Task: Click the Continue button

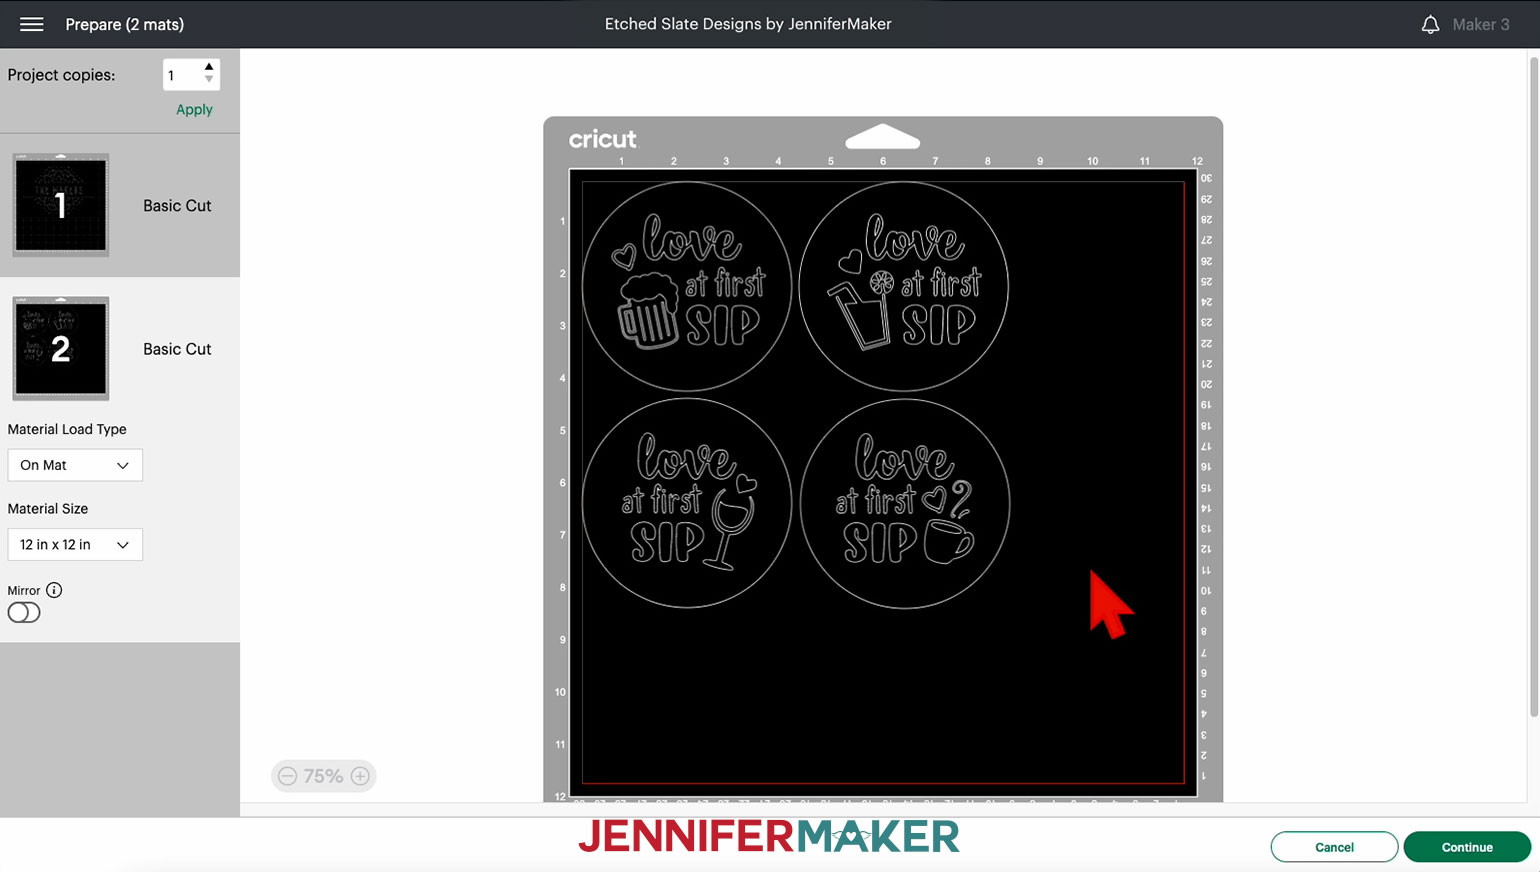Action: (x=1467, y=847)
